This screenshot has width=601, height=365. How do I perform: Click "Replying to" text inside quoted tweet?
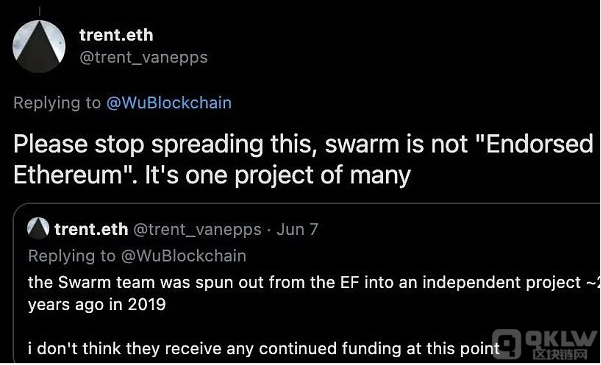click(71, 256)
